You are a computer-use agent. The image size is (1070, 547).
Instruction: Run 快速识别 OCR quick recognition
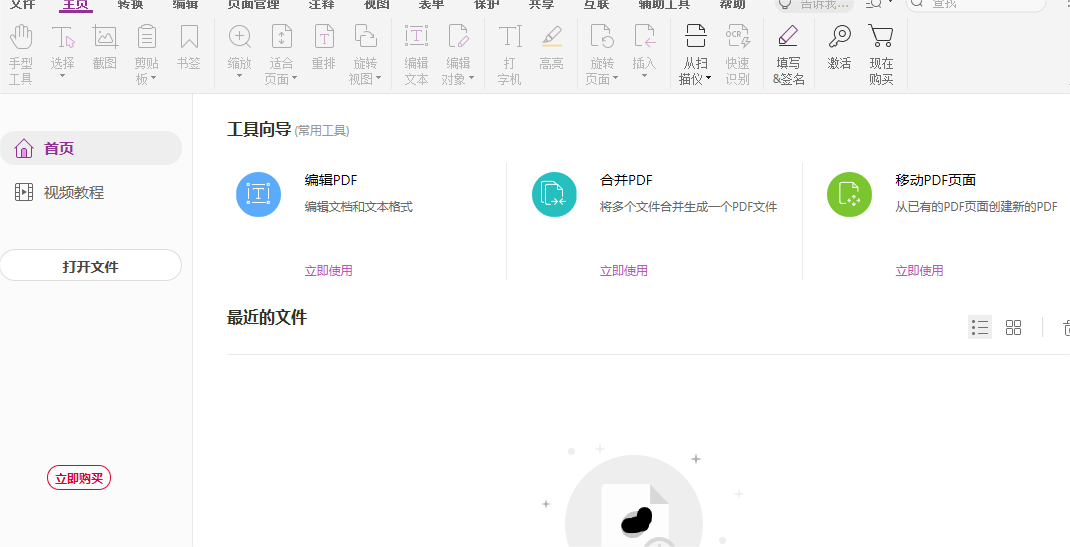pos(737,55)
